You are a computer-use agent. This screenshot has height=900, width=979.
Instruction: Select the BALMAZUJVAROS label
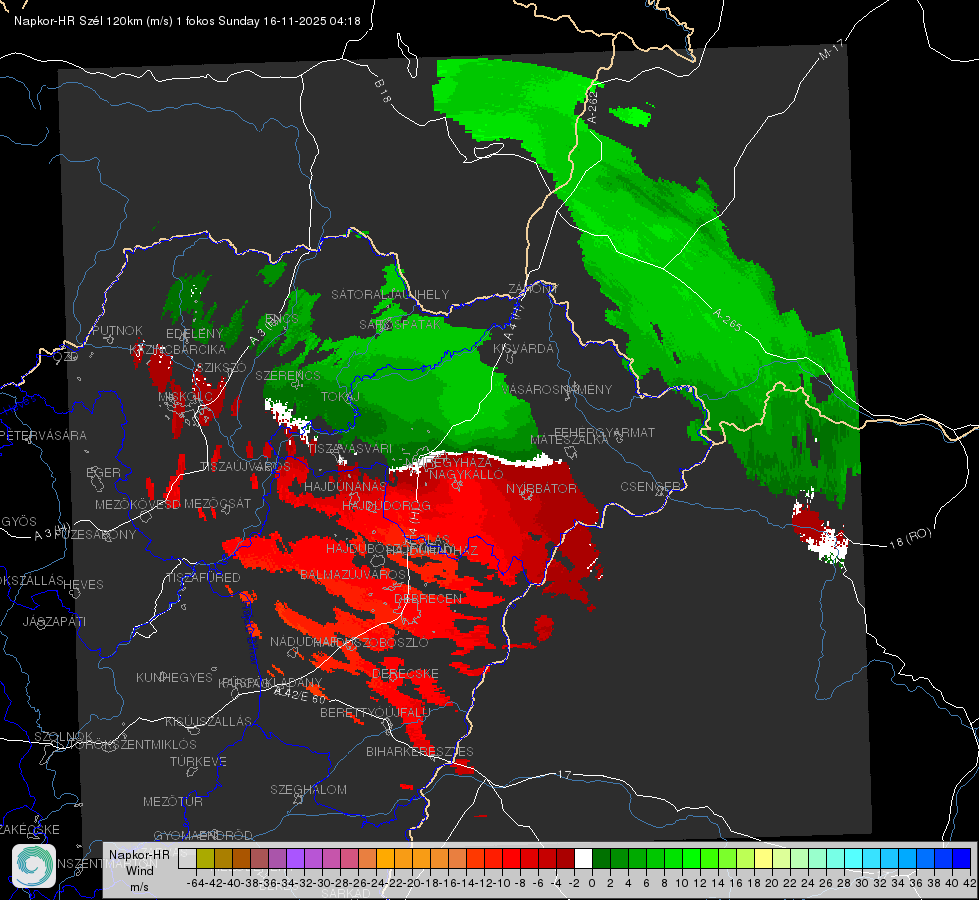coord(353,574)
